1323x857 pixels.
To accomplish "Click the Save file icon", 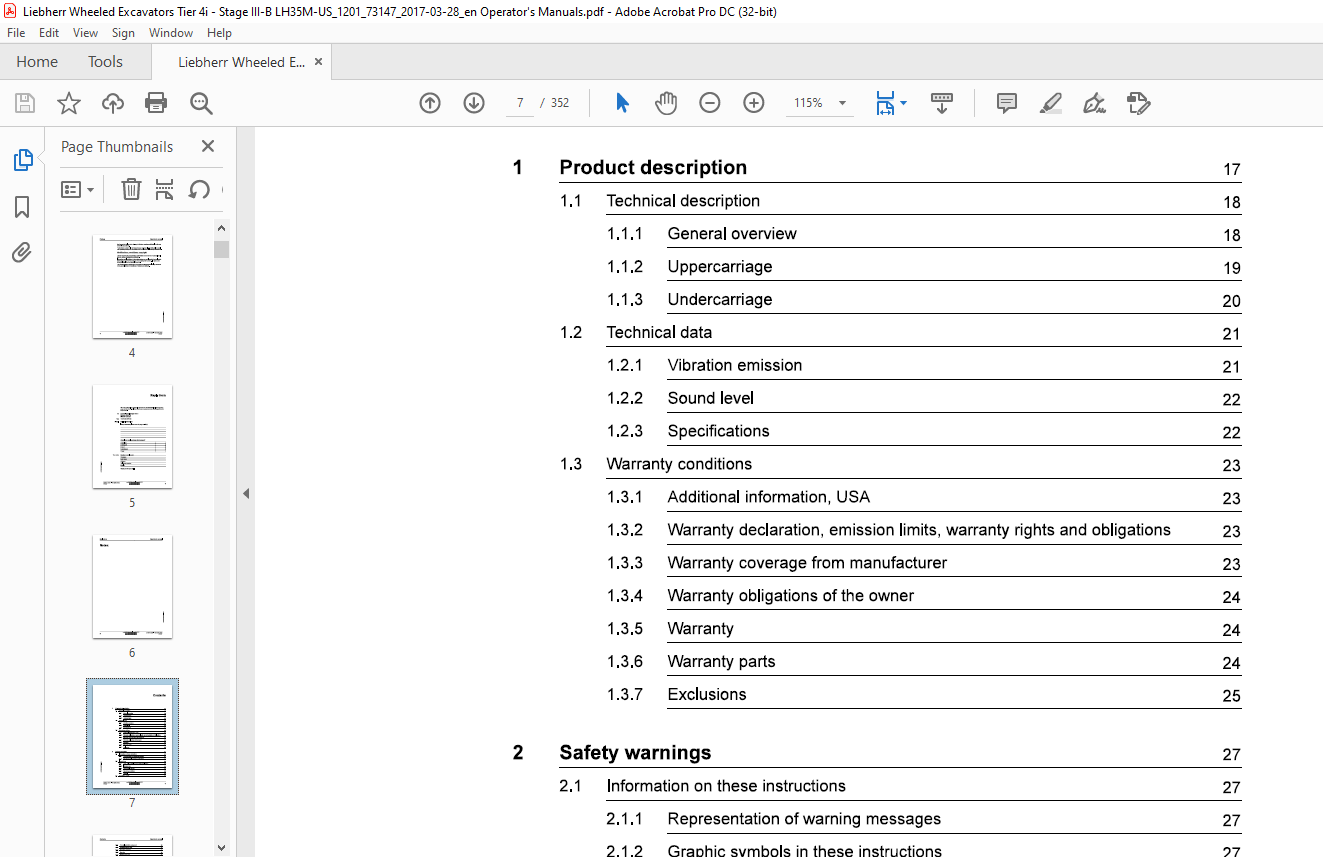I will click(x=25, y=103).
